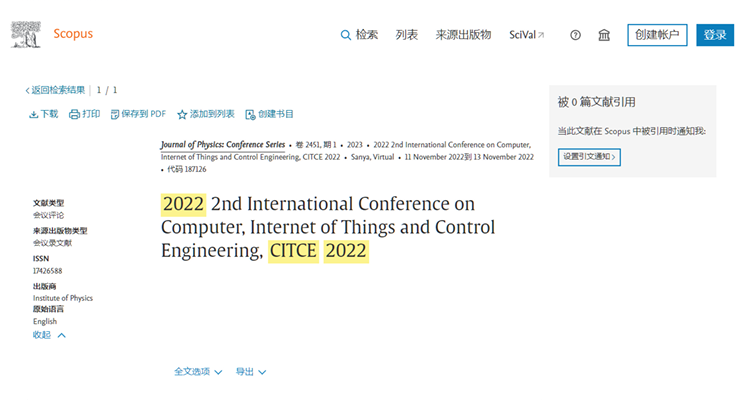Click the 下载 download icon
The width and height of the screenshot is (739, 400).
33,114
